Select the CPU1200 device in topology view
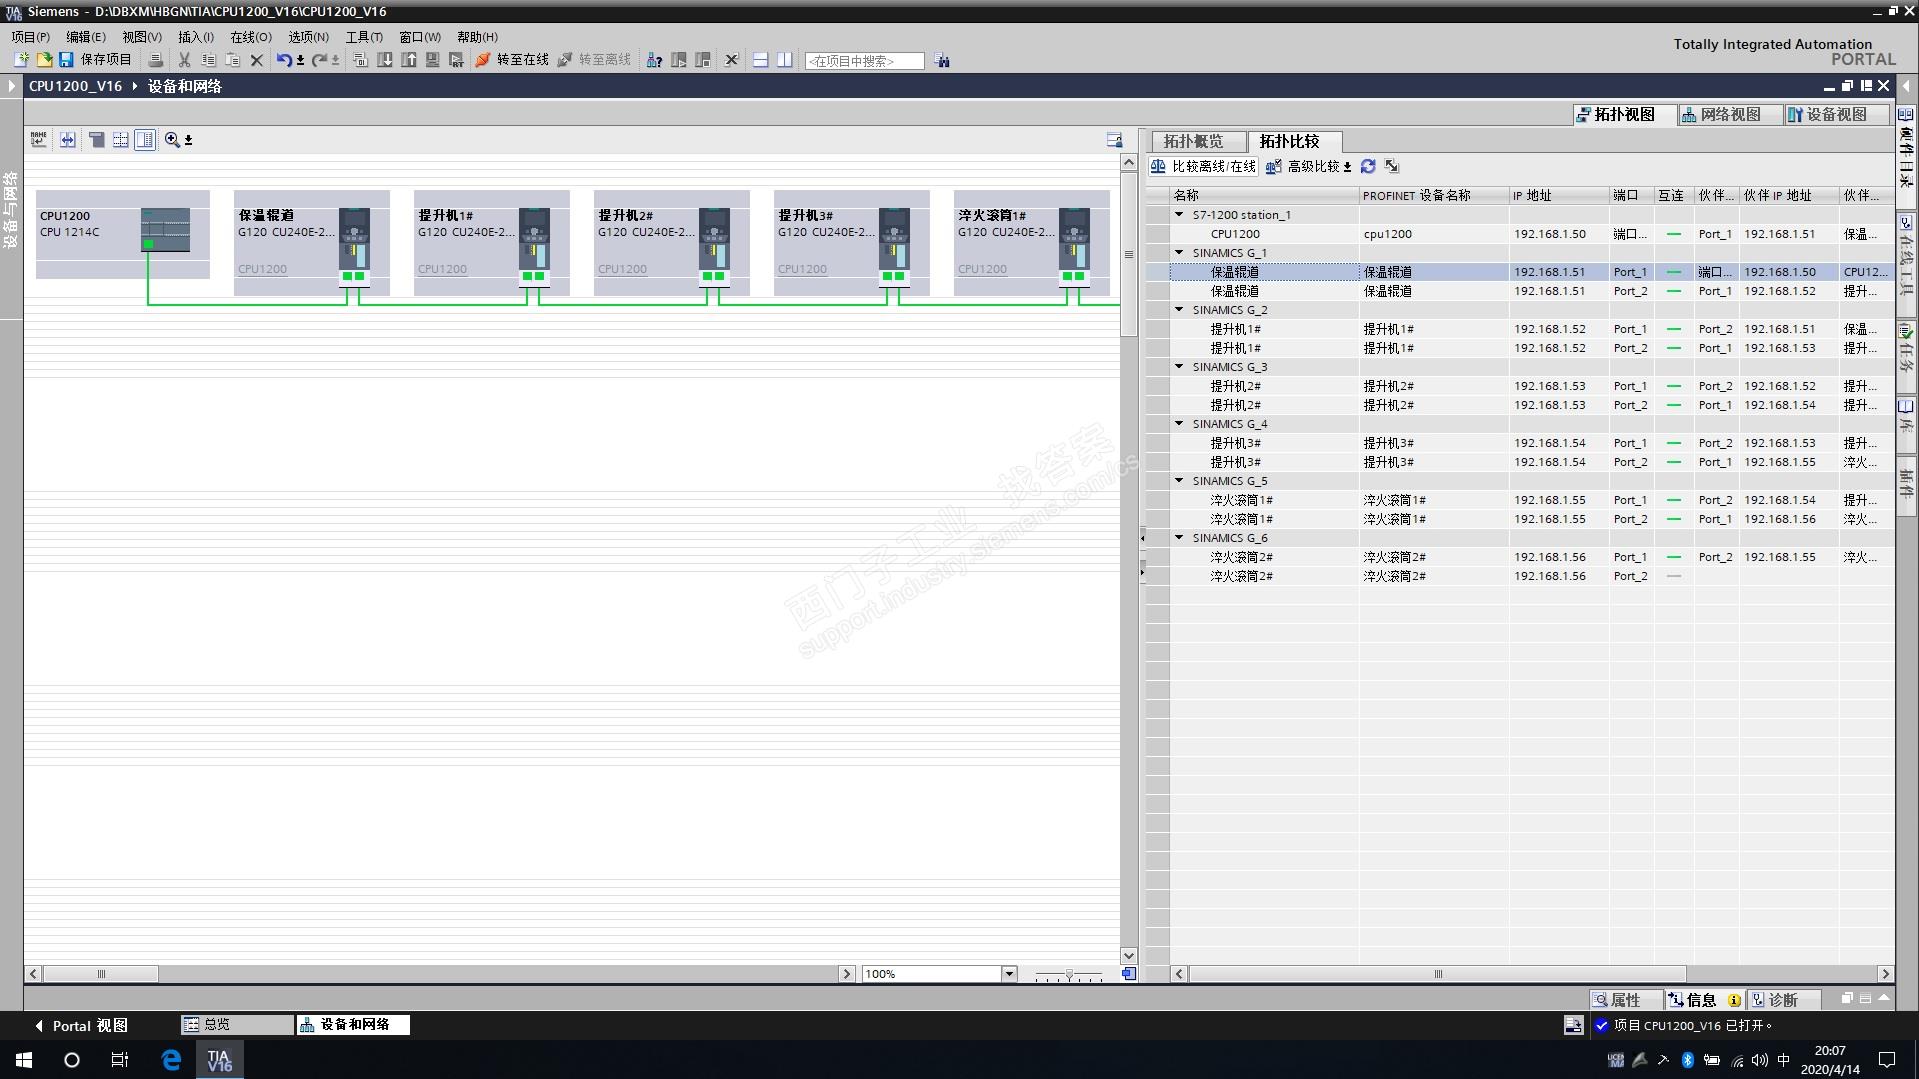Image resolution: width=1919 pixels, height=1079 pixels. coord(123,235)
